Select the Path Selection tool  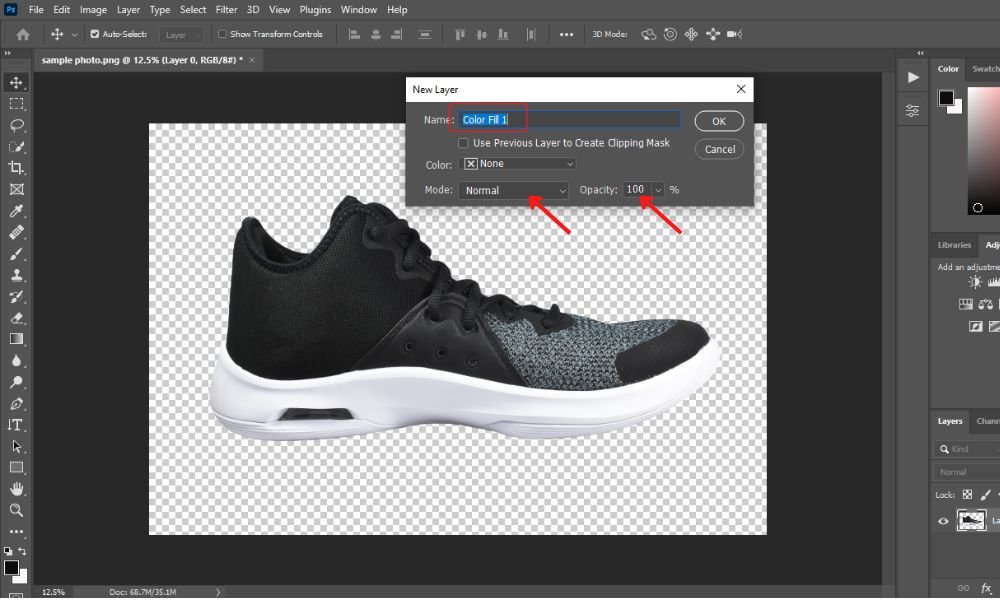pyautogui.click(x=16, y=446)
